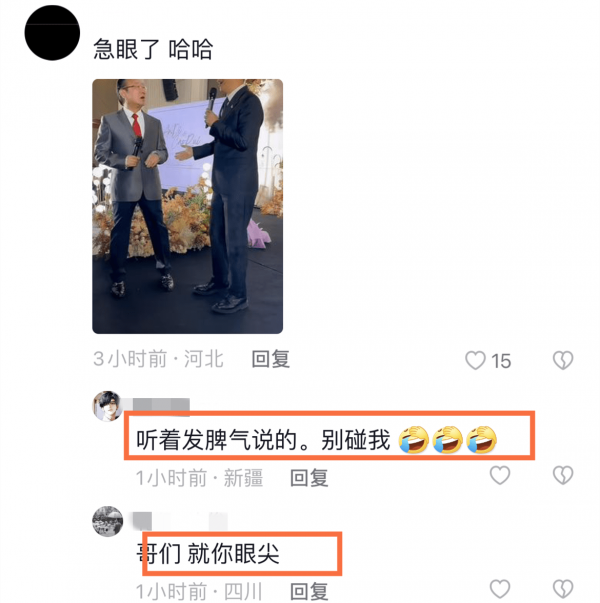Image resolution: width=600 pixels, height=603 pixels.
Task: Open the attached image of two men on stage
Action: point(188,206)
